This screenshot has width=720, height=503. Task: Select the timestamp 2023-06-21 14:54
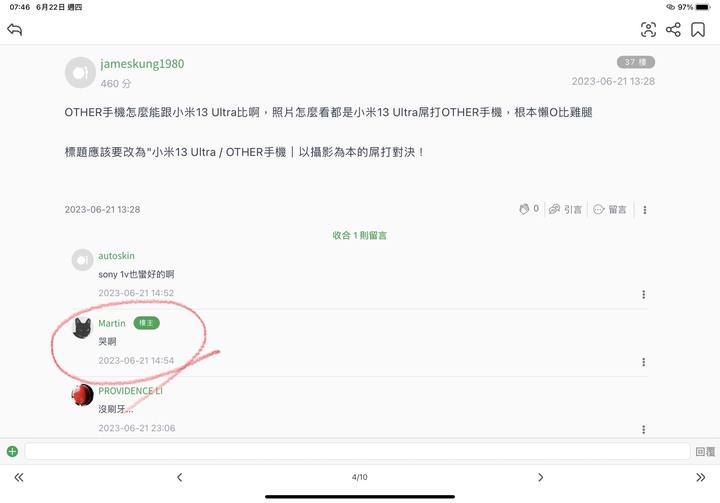(136, 361)
